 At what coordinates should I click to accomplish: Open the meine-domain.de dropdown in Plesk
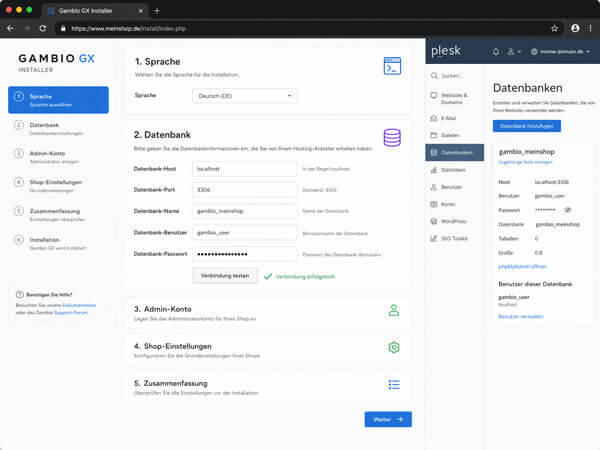561,51
